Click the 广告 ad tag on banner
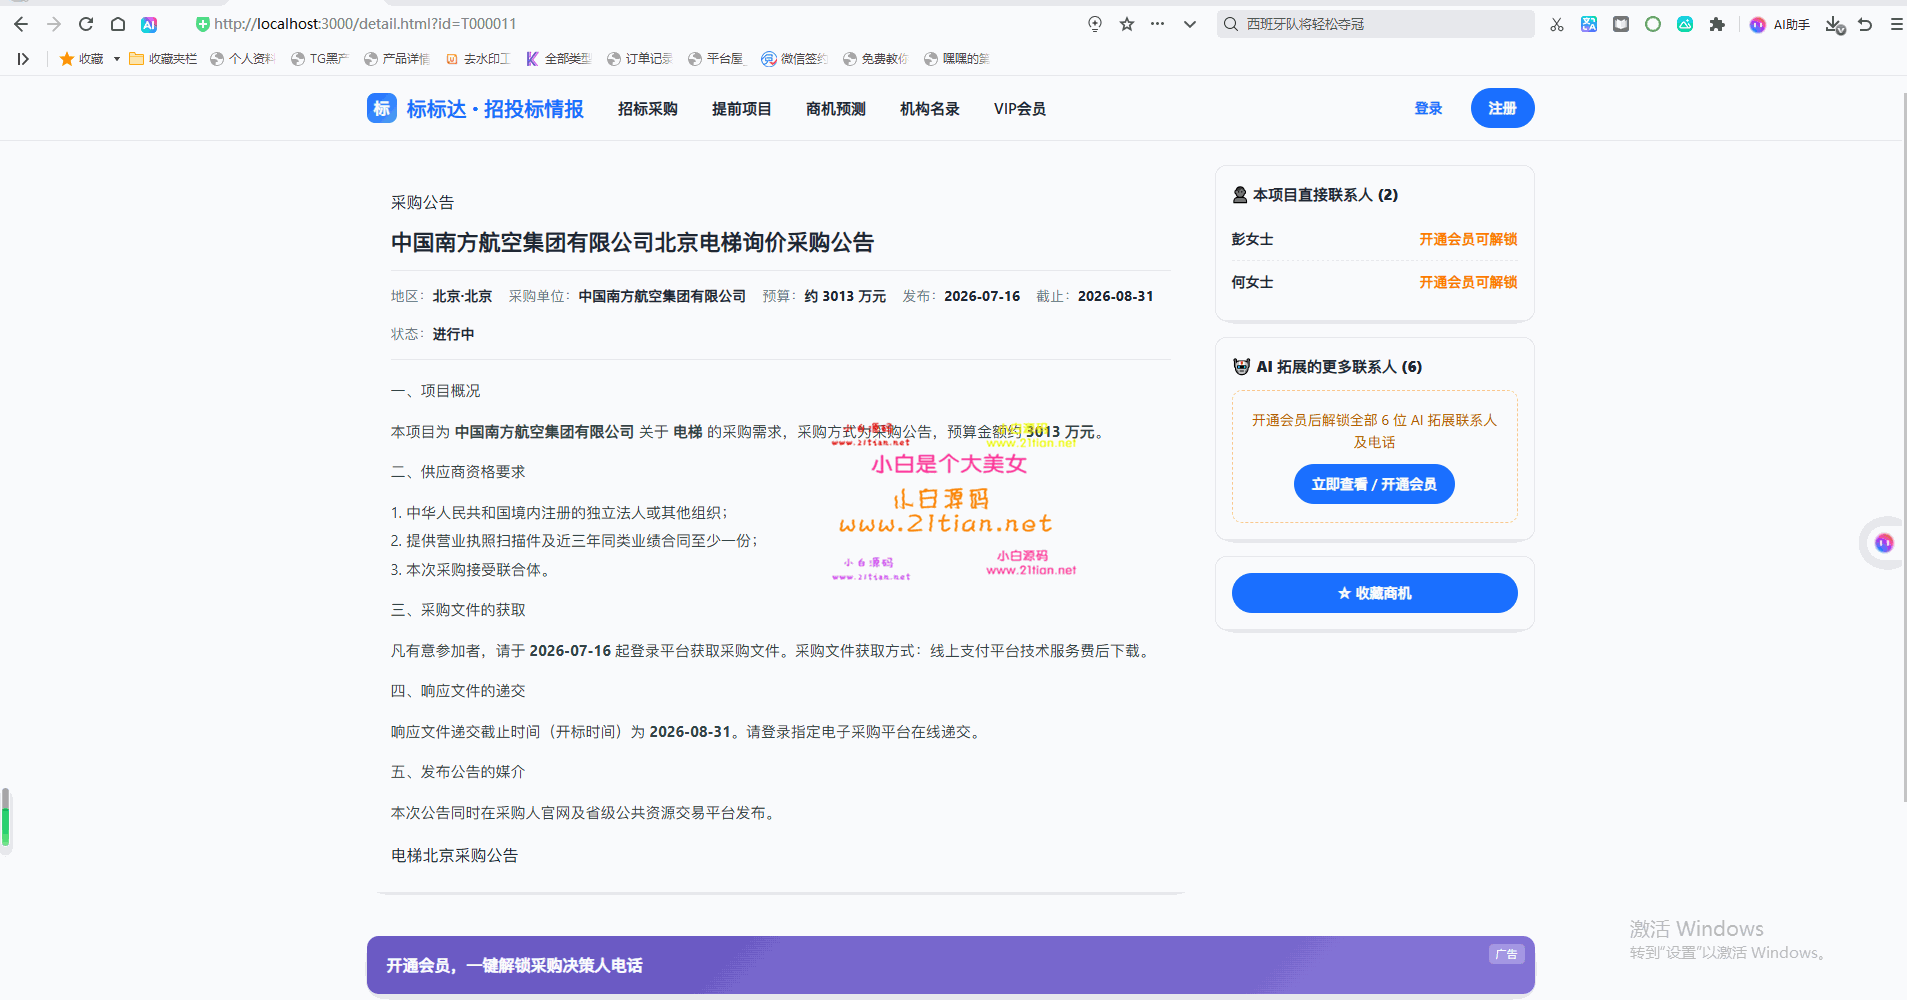Viewport: 1907px width, 1000px height. click(1506, 954)
